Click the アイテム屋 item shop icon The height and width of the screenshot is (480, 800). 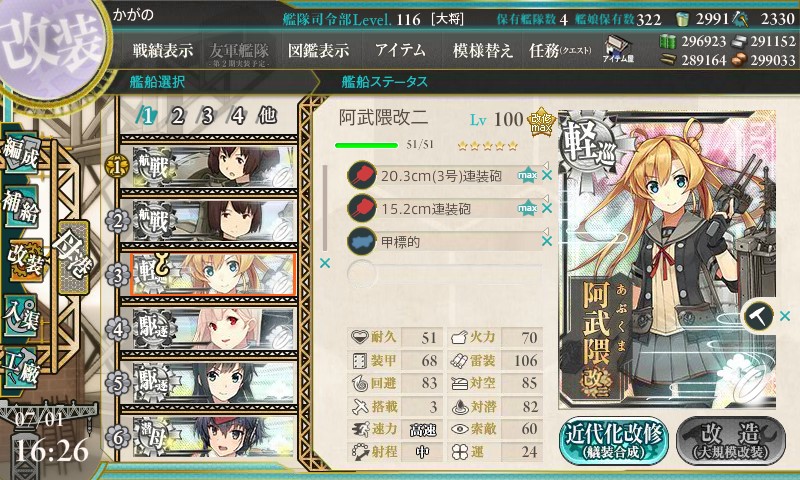click(618, 49)
